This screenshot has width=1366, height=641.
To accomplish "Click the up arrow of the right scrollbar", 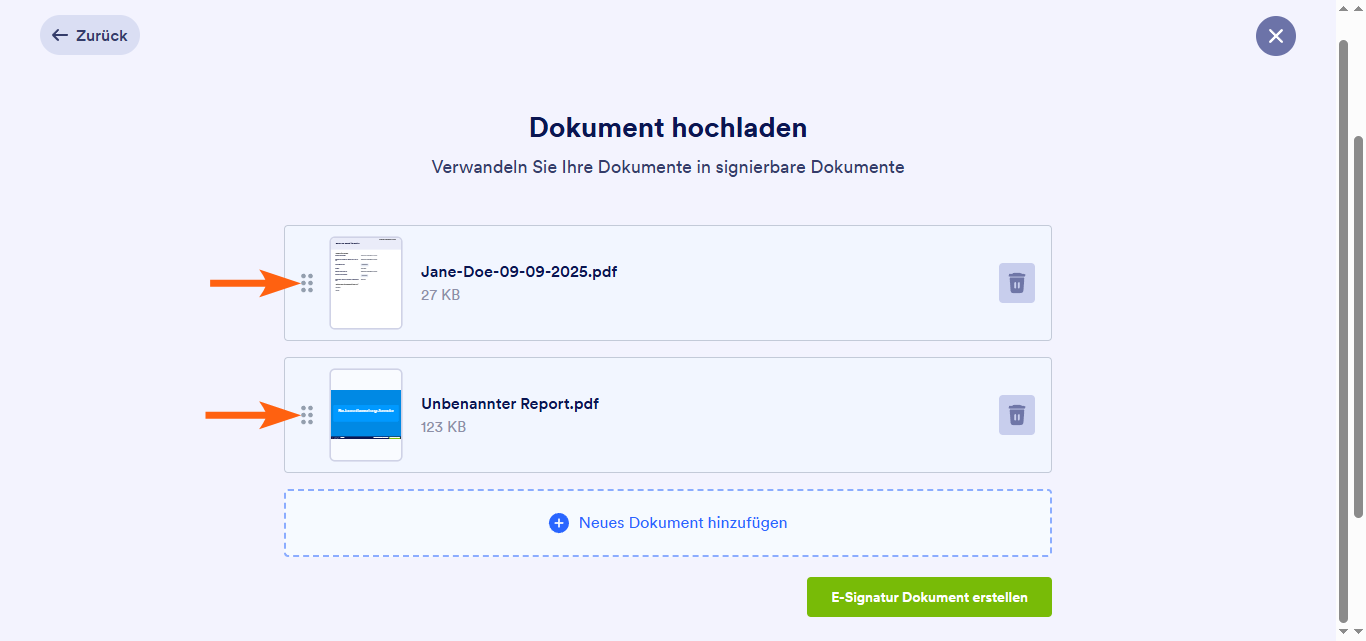I will click(1359, 7).
